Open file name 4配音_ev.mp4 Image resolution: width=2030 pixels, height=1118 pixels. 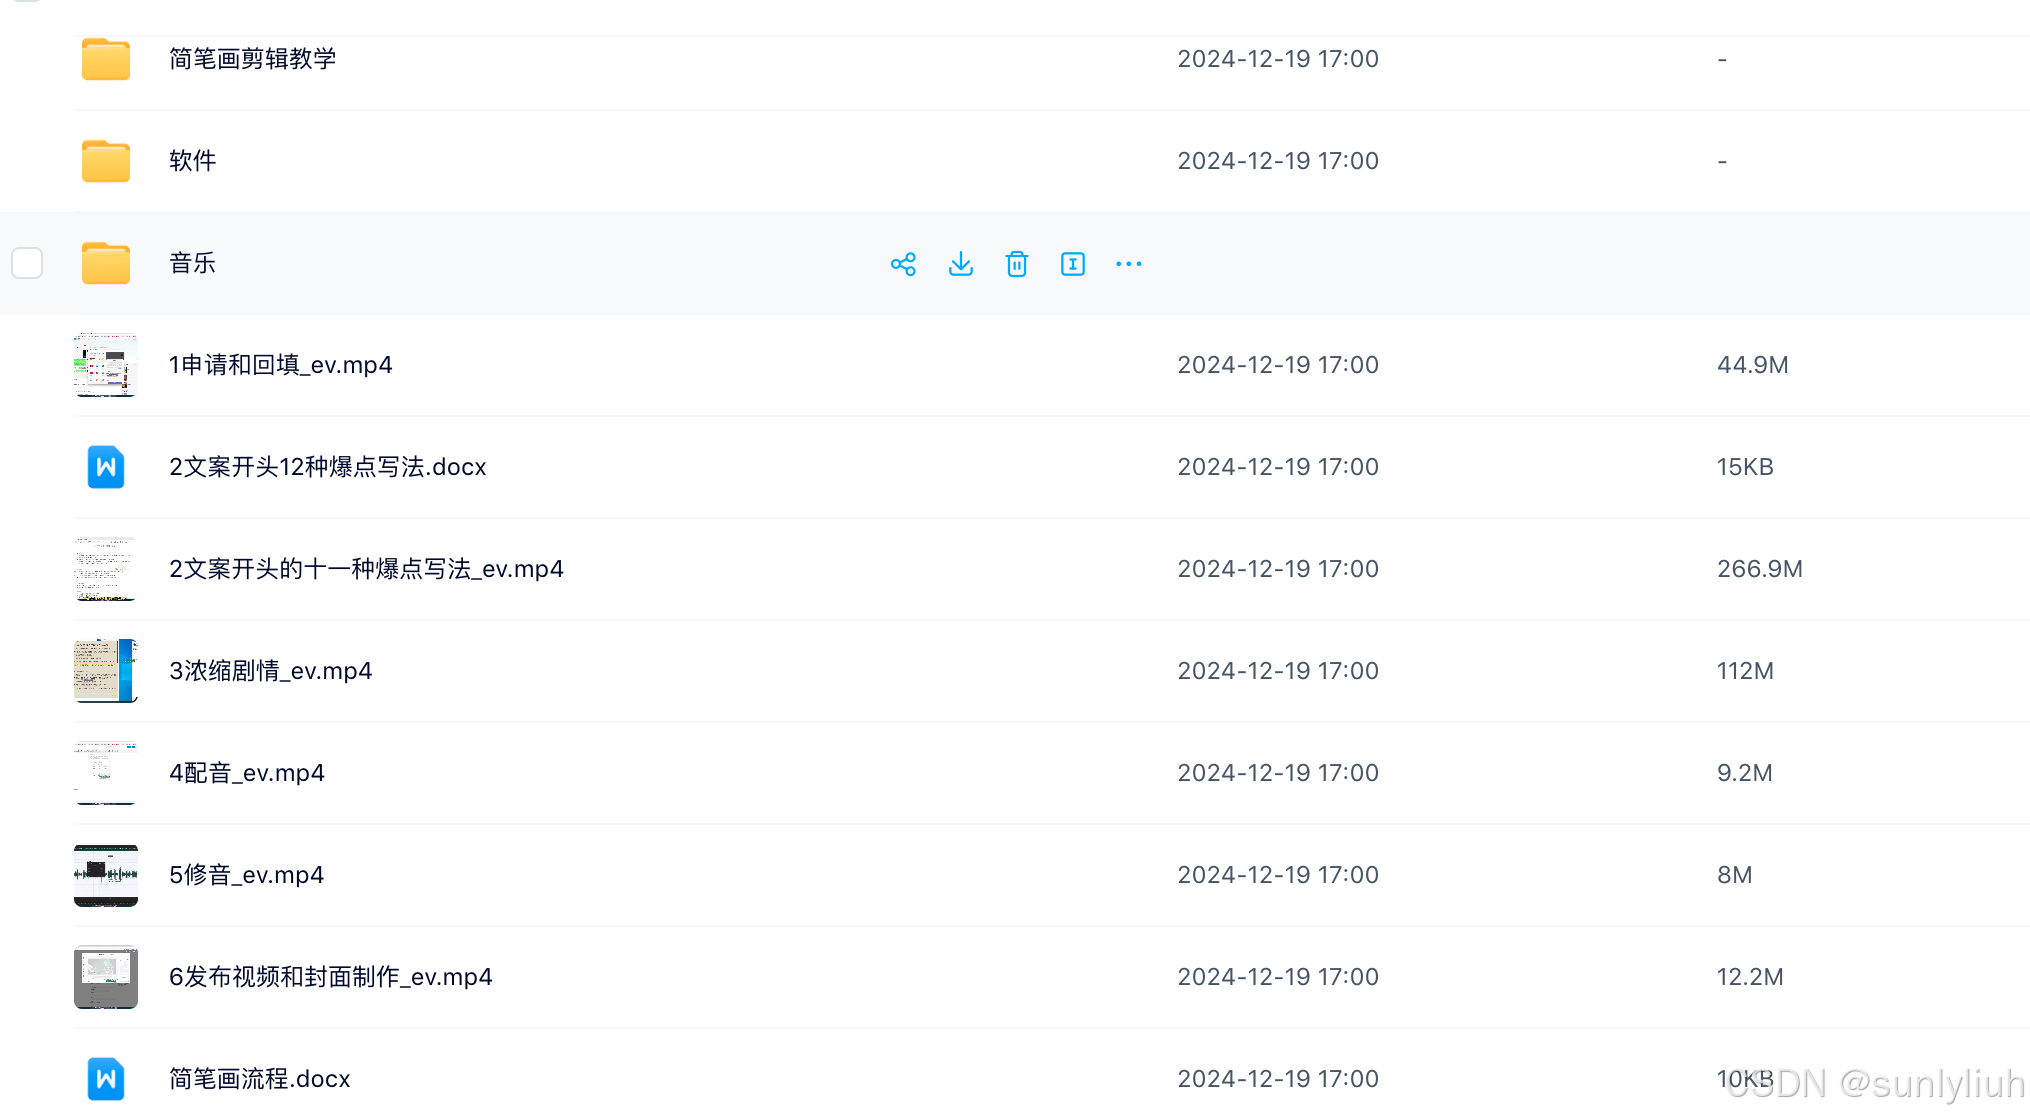pyautogui.click(x=247, y=773)
